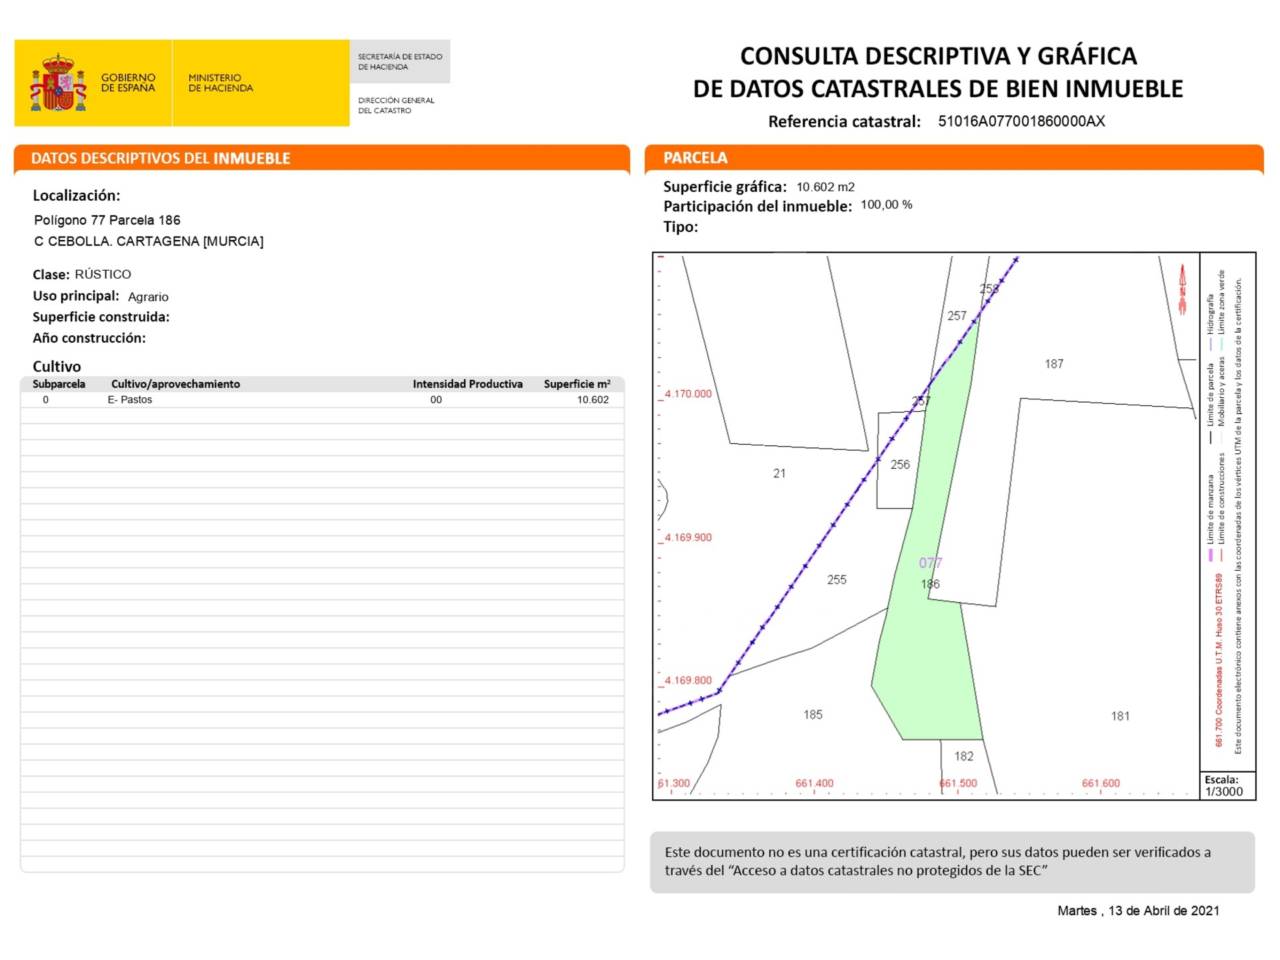Screen dimensions: 1280x960
Task: Click parcel label 181 on the map
Action: pyautogui.click(x=1120, y=716)
